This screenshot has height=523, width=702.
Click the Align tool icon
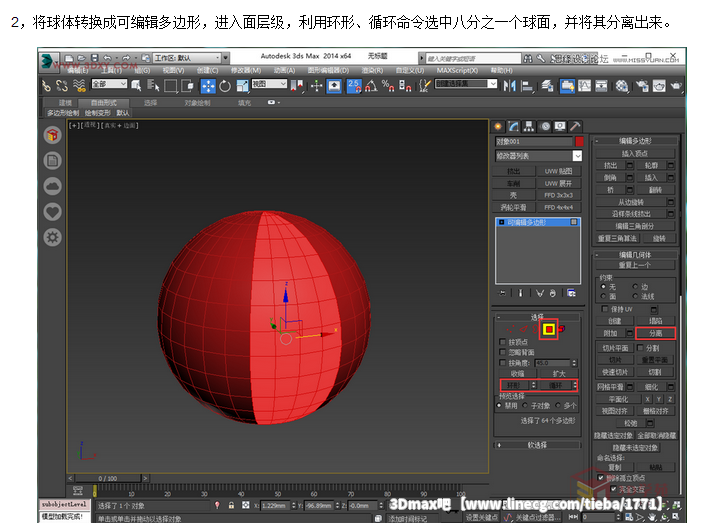[x=527, y=86]
